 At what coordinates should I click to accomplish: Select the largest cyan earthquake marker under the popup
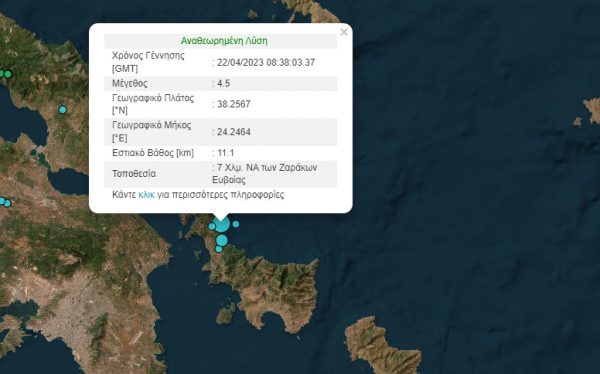[x=222, y=224]
